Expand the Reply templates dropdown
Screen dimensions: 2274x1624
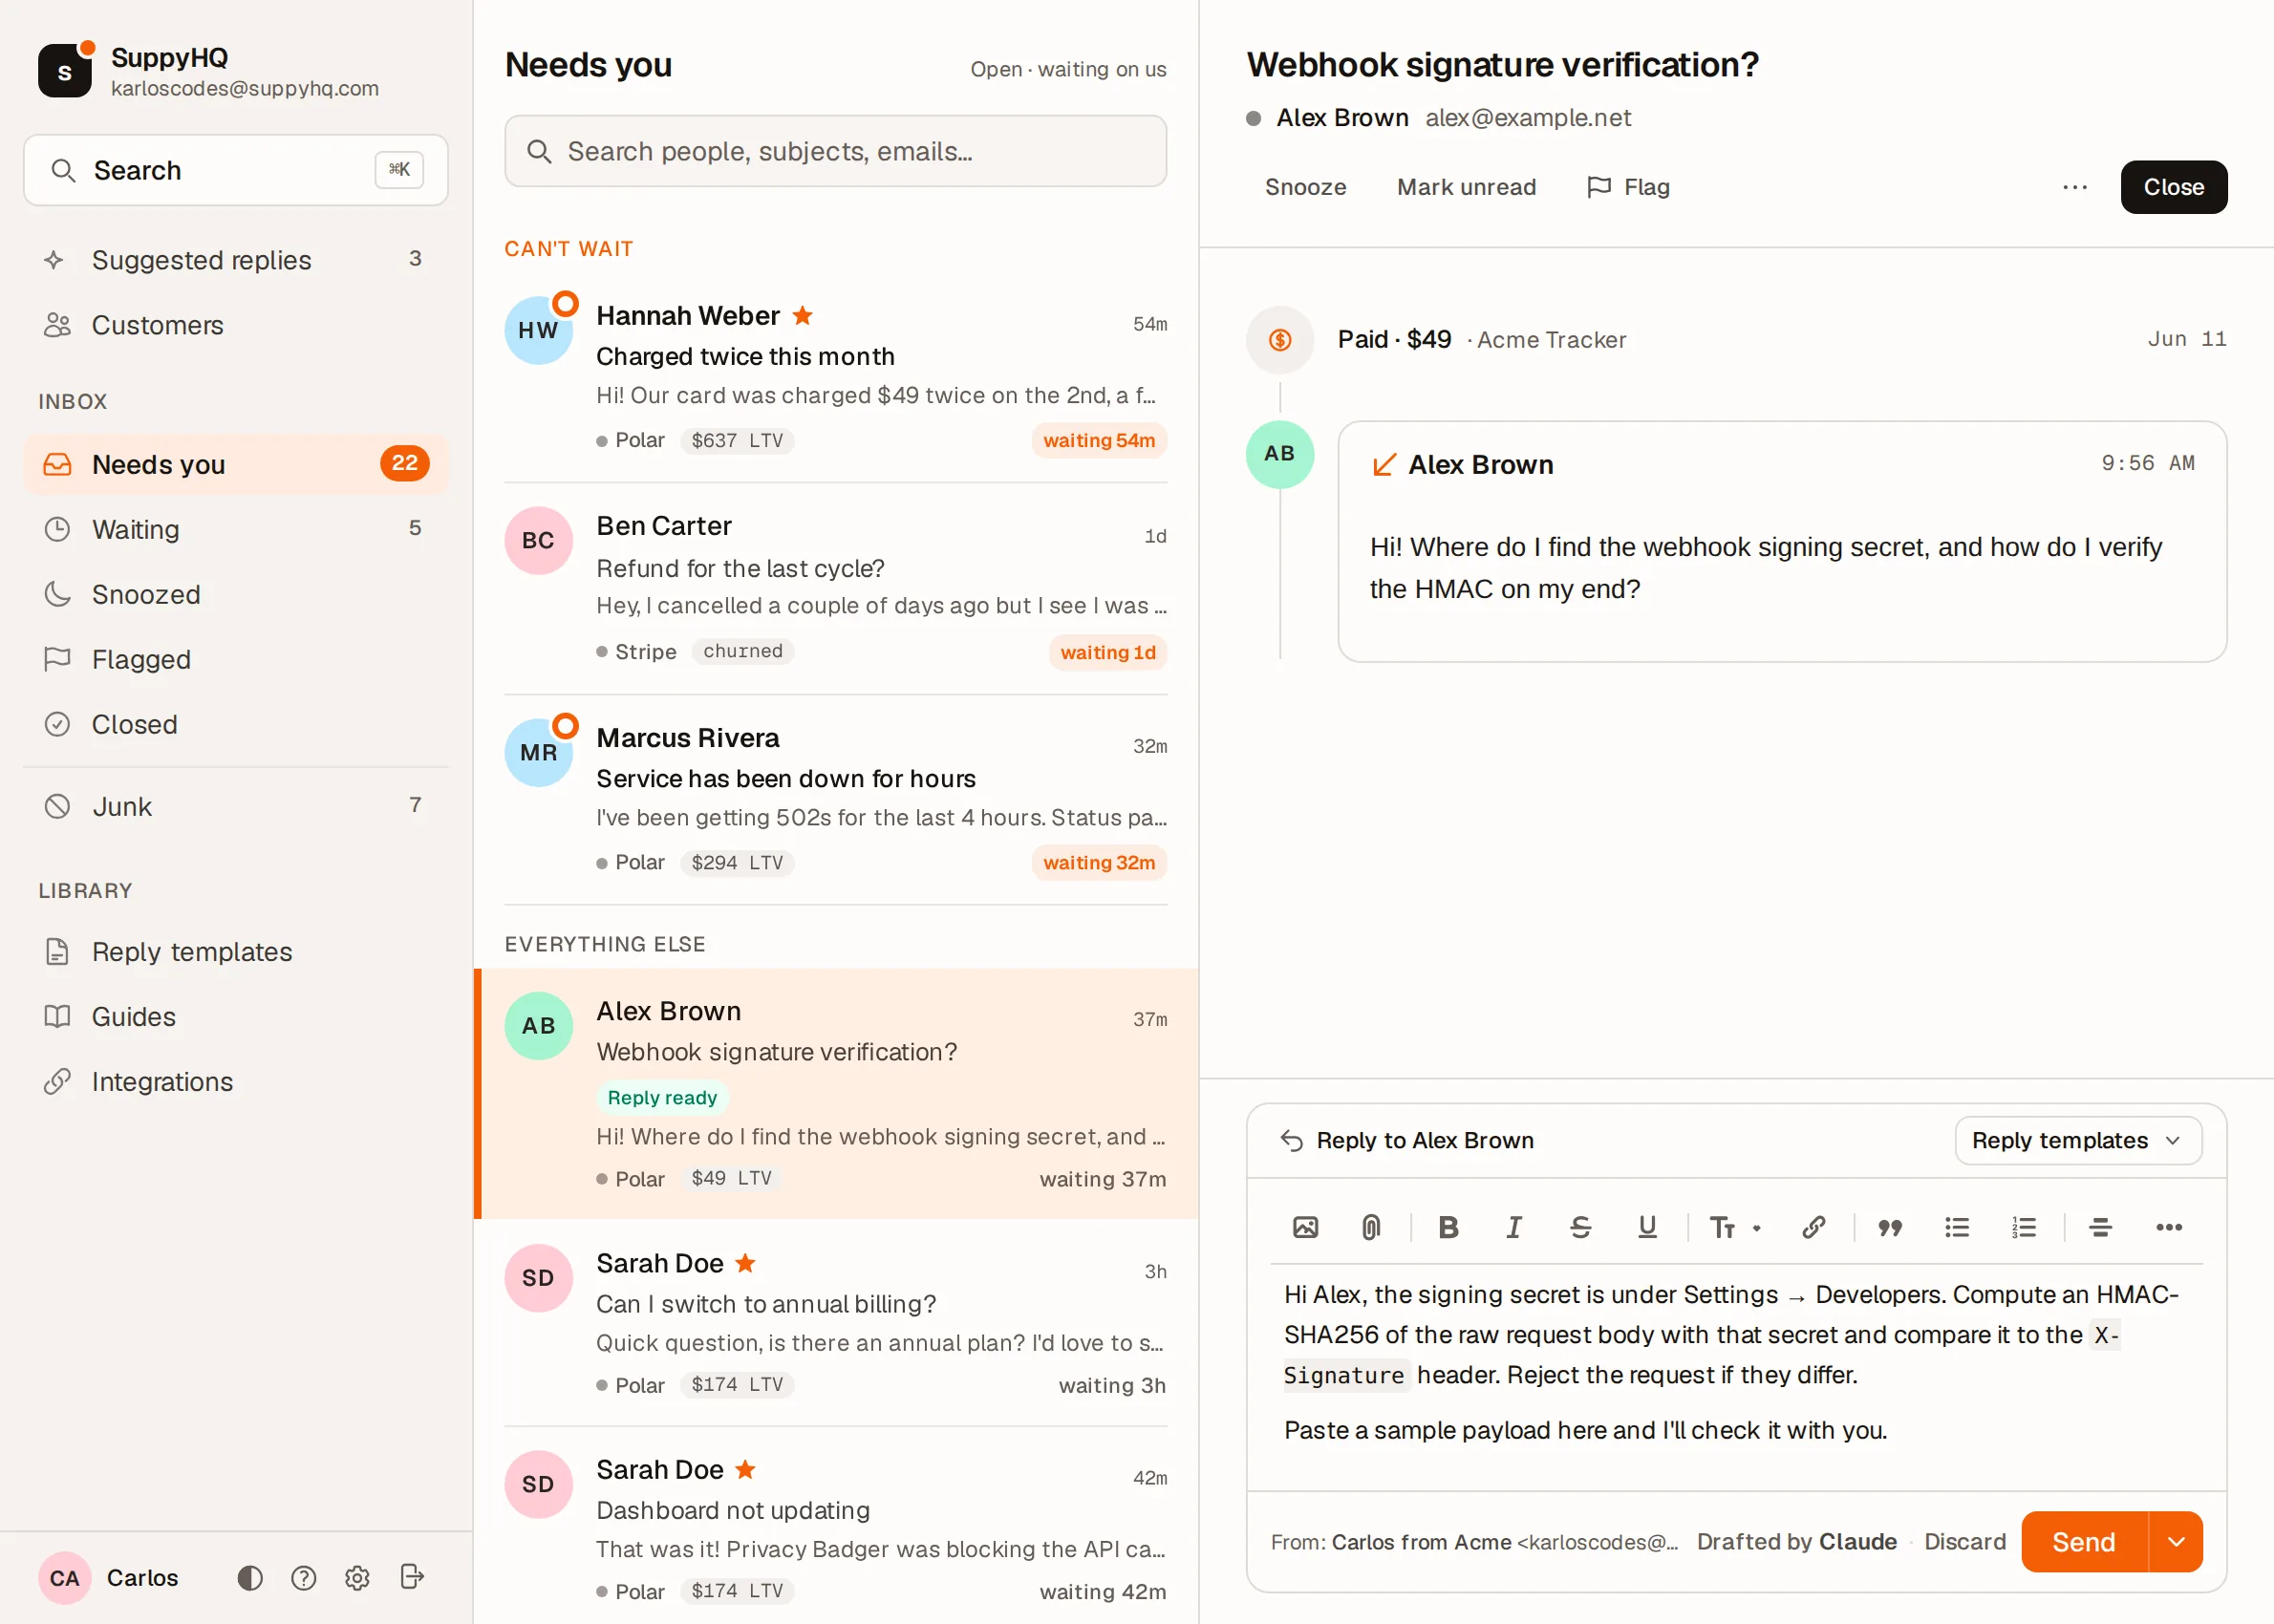click(x=2078, y=1140)
